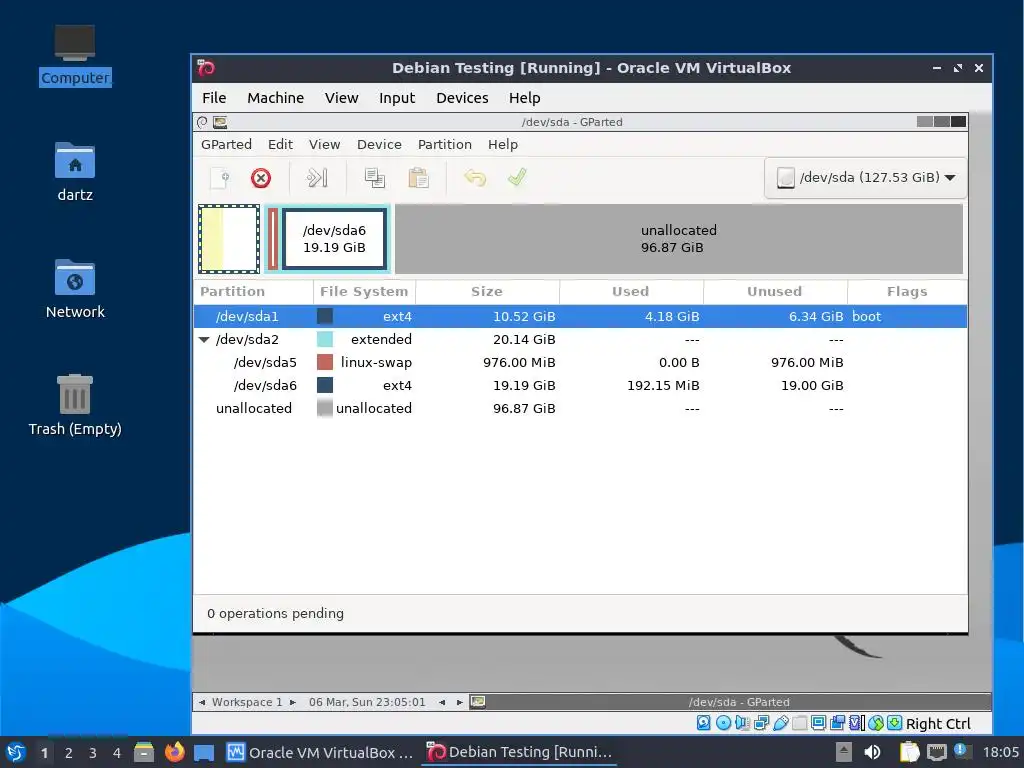Click VirtualBox display settings status icon
Image resolution: width=1024 pixels, height=768 pixels.
click(818, 723)
